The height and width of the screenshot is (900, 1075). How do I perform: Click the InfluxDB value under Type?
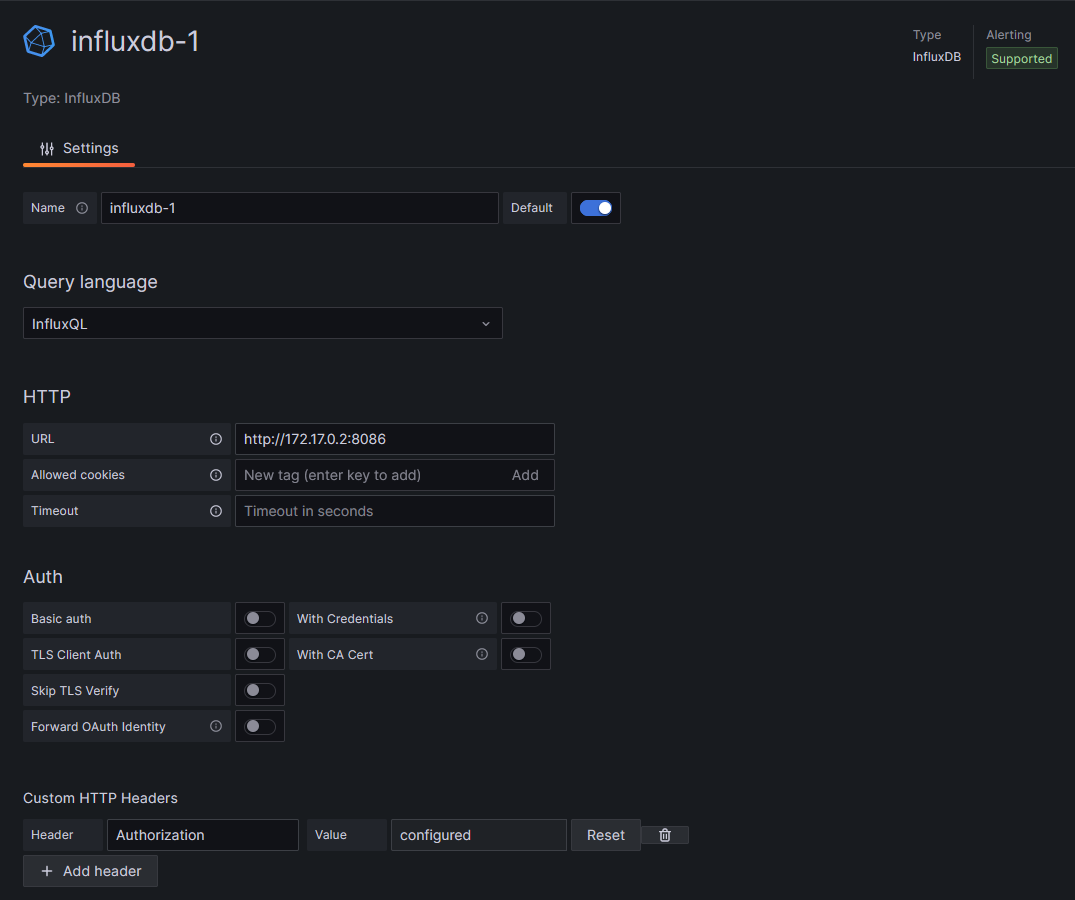[937, 57]
